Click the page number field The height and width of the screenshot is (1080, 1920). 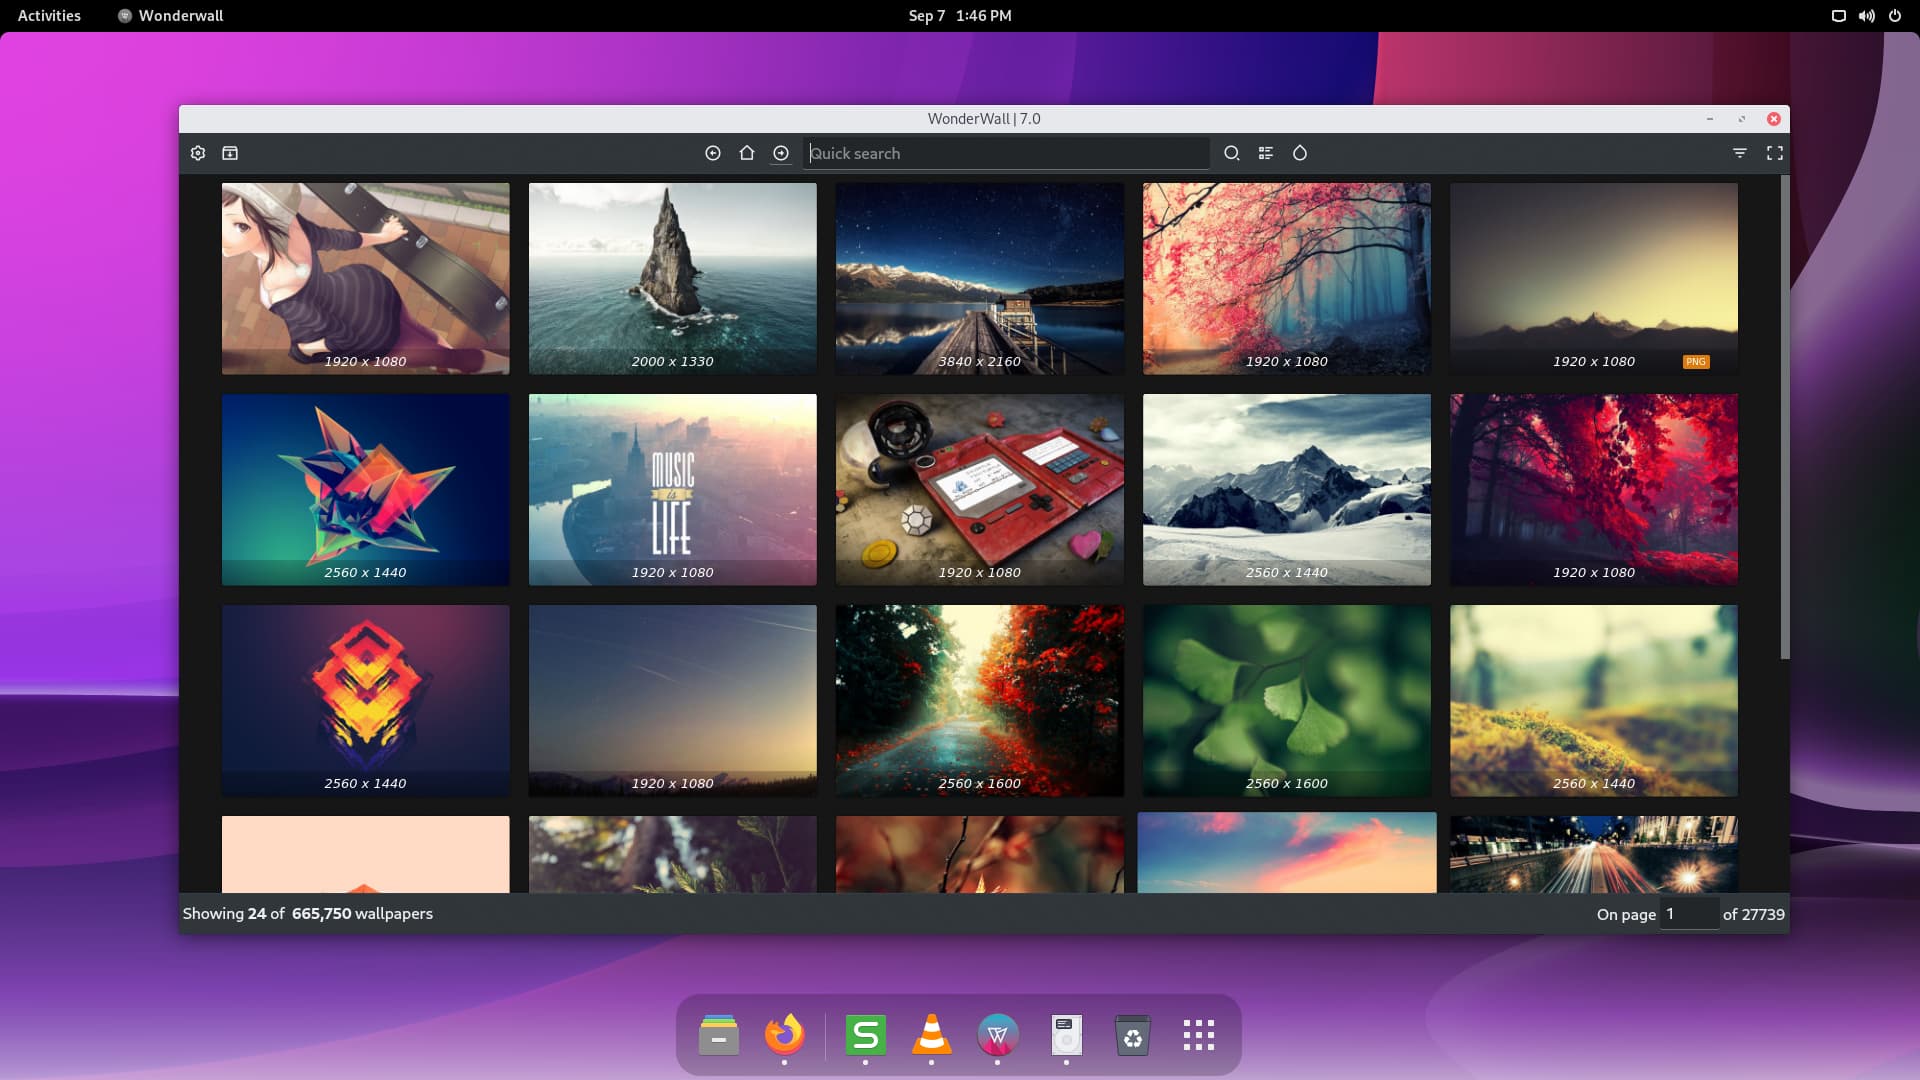(x=1688, y=914)
